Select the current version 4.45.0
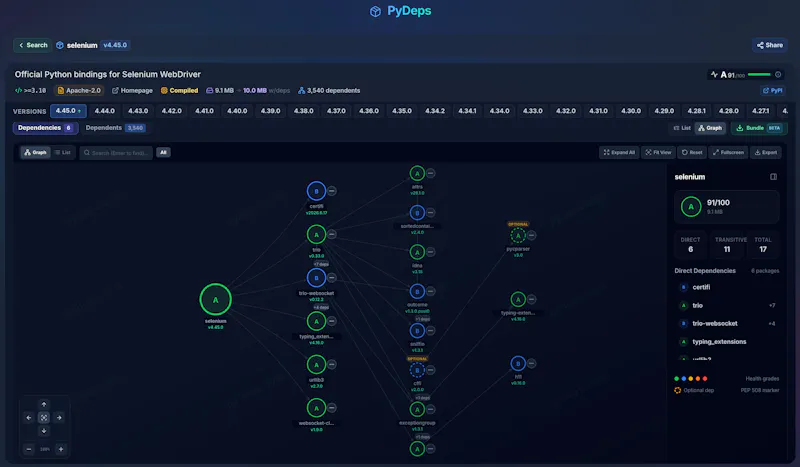800x467 pixels. tap(68, 111)
